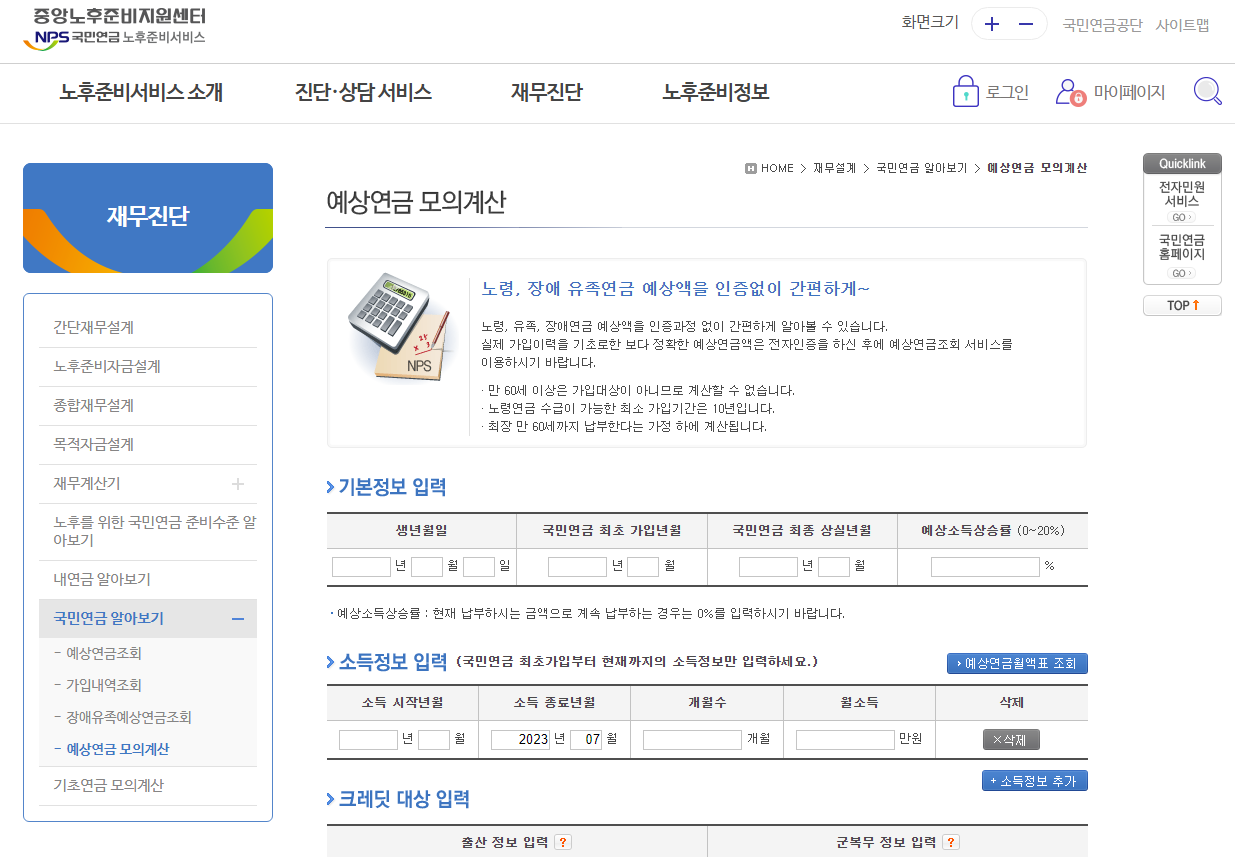The height and width of the screenshot is (857, 1235).
Task: Open the 재무진단 menu
Action: coord(548,93)
